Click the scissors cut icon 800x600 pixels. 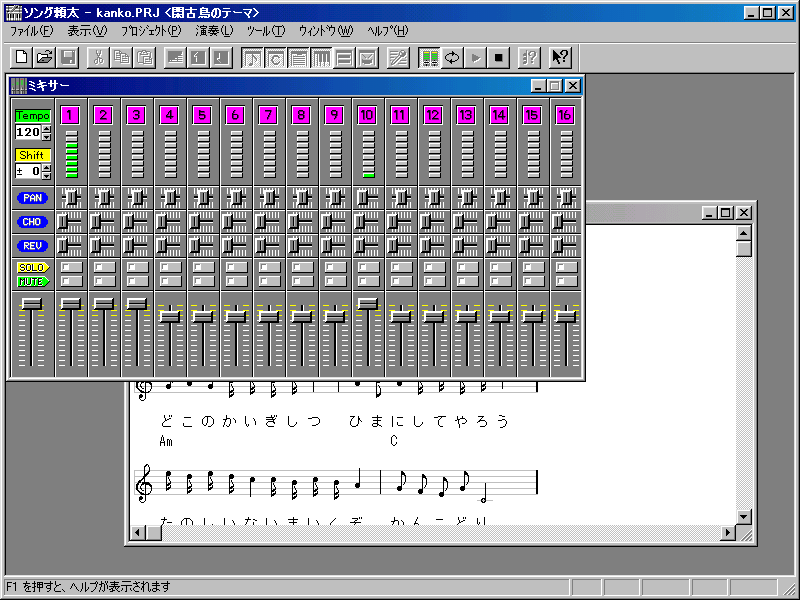(98, 58)
